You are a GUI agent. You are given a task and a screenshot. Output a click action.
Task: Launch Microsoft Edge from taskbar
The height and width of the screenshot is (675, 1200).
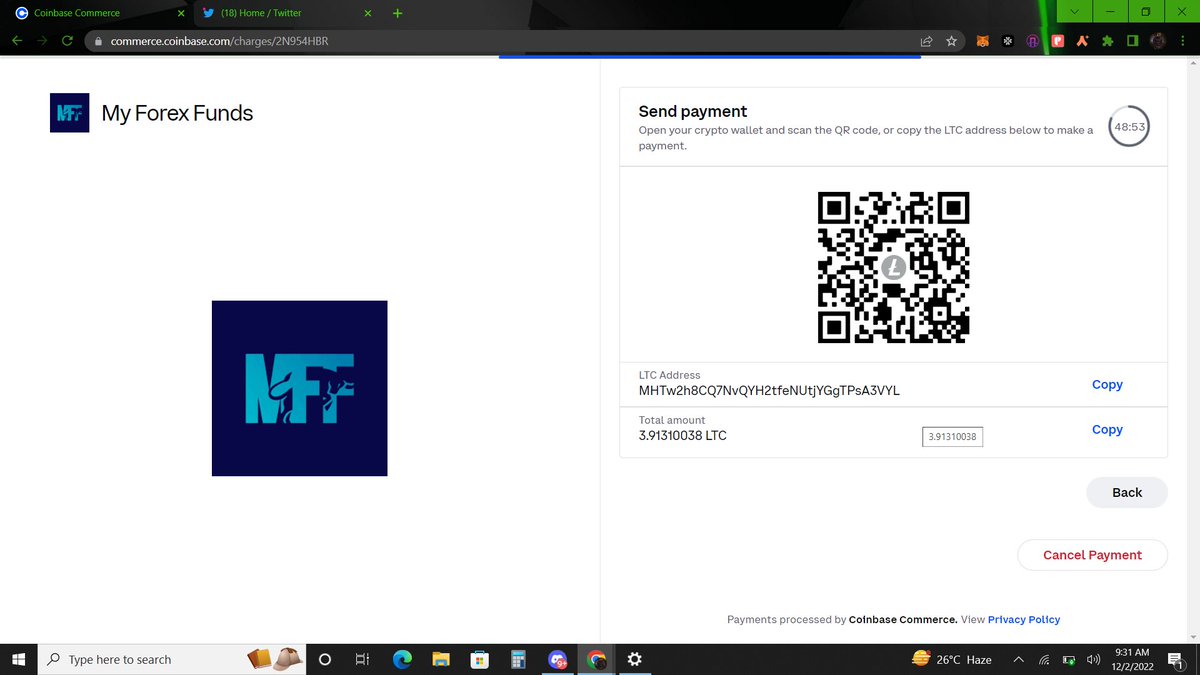tap(402, 659)
